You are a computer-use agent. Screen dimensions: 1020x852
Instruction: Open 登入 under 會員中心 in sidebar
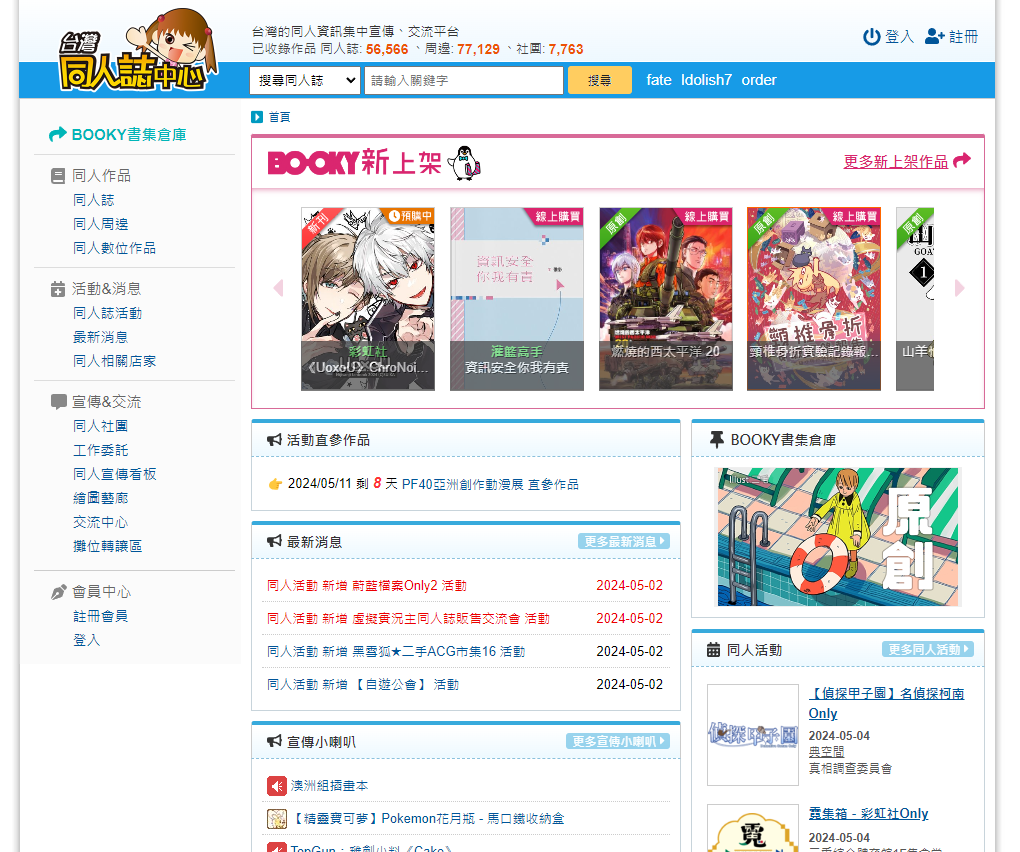[x=87, y=641]
